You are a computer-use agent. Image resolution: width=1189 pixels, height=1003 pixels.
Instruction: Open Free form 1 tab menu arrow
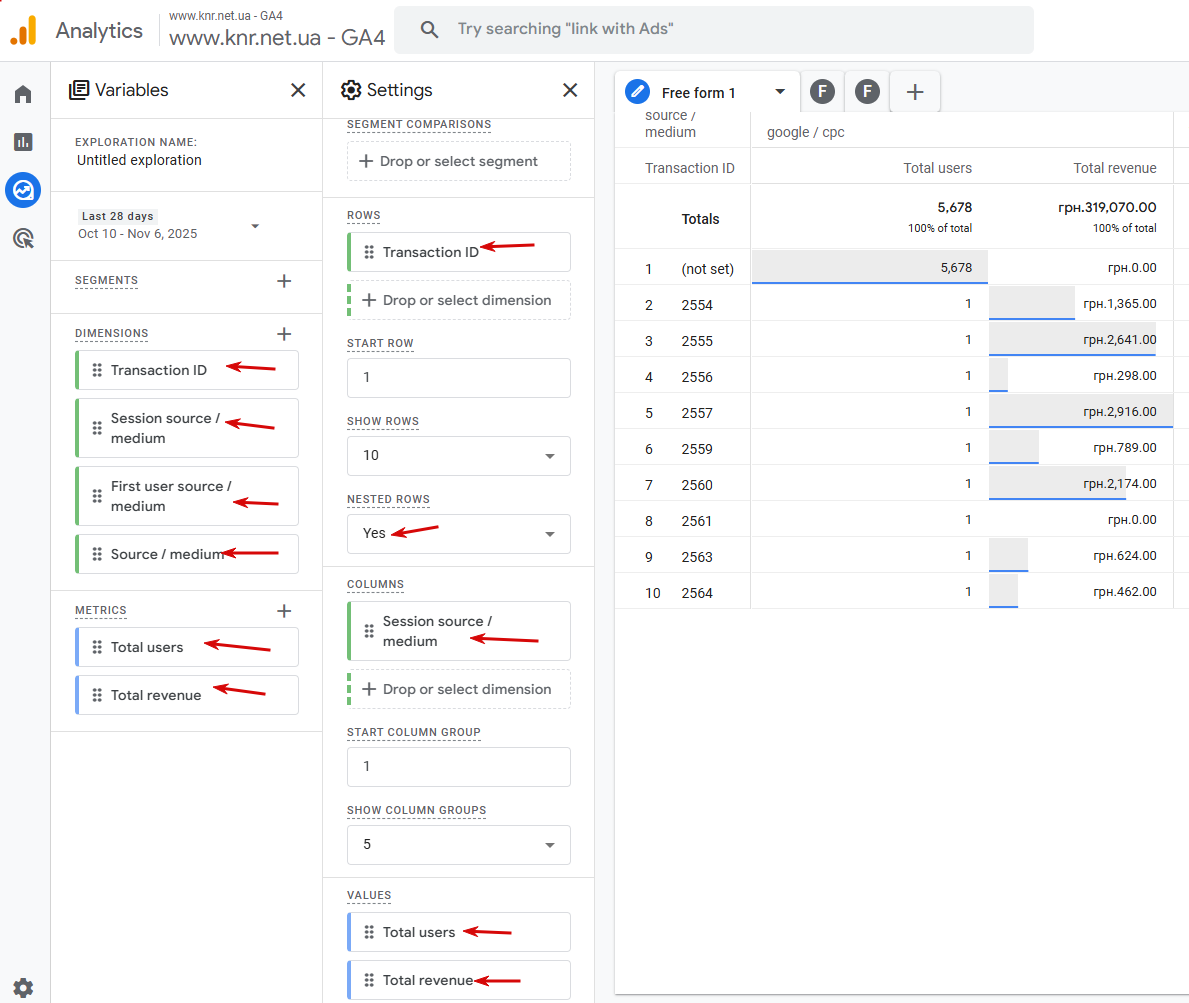pyautogui.click(x=780, y=92)
